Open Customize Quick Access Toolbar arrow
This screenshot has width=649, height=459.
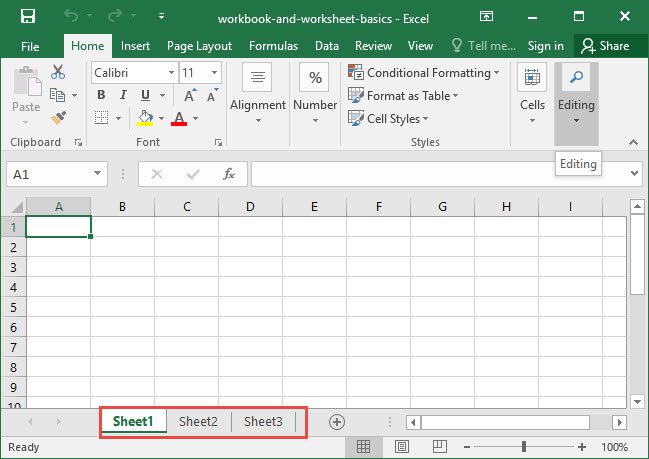(161, 17)
